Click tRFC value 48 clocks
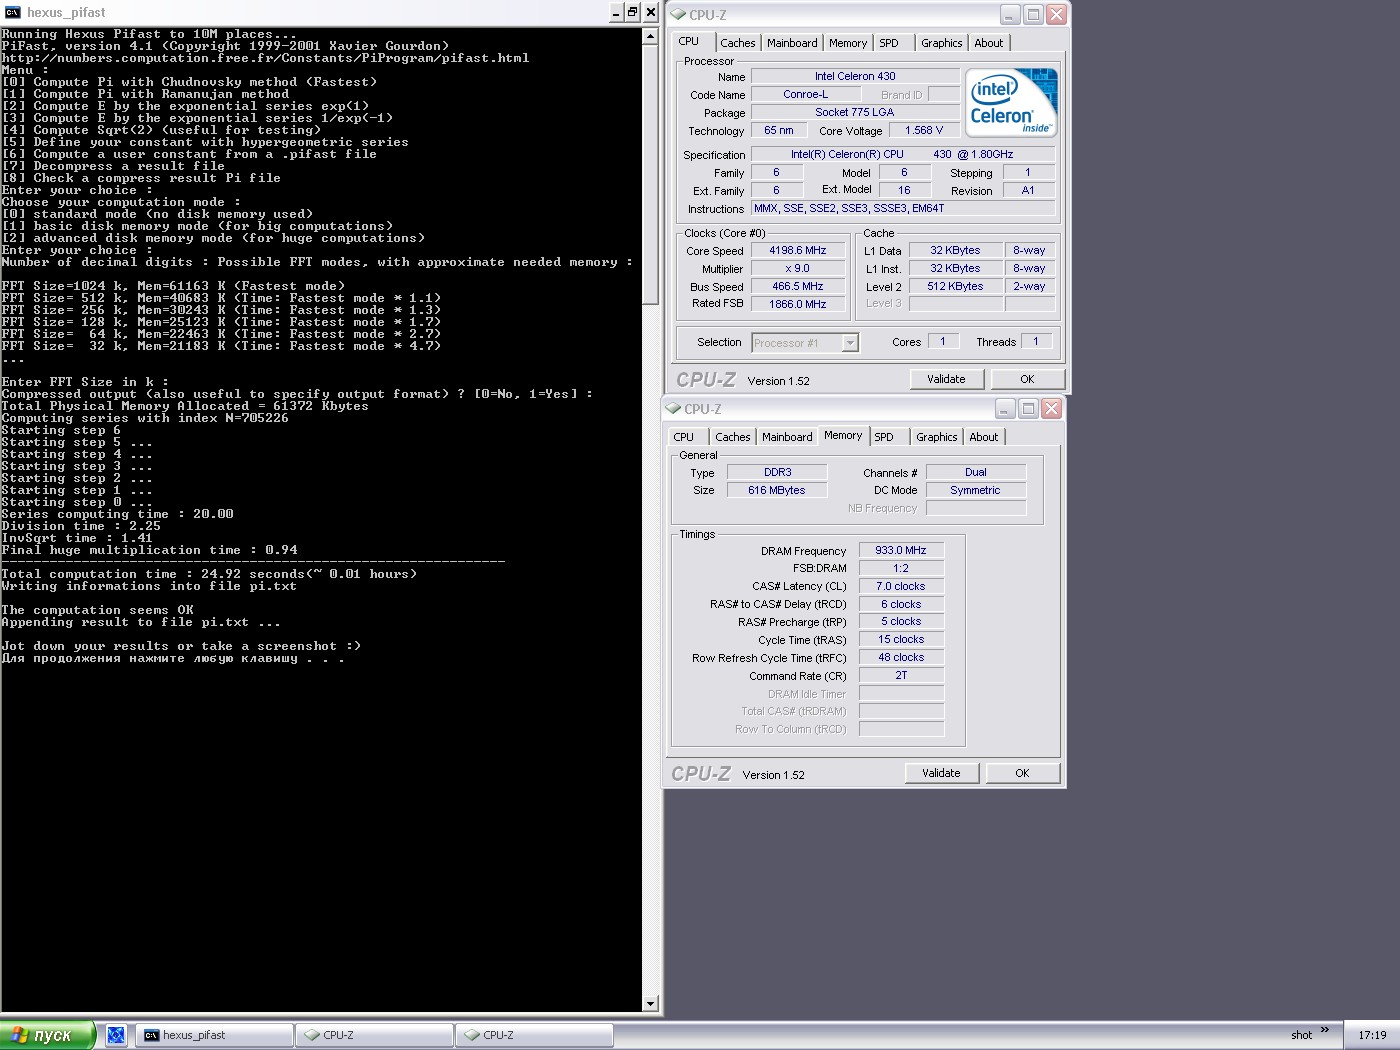Screen dimensions: 1400x1050 [x=902, y=657]
